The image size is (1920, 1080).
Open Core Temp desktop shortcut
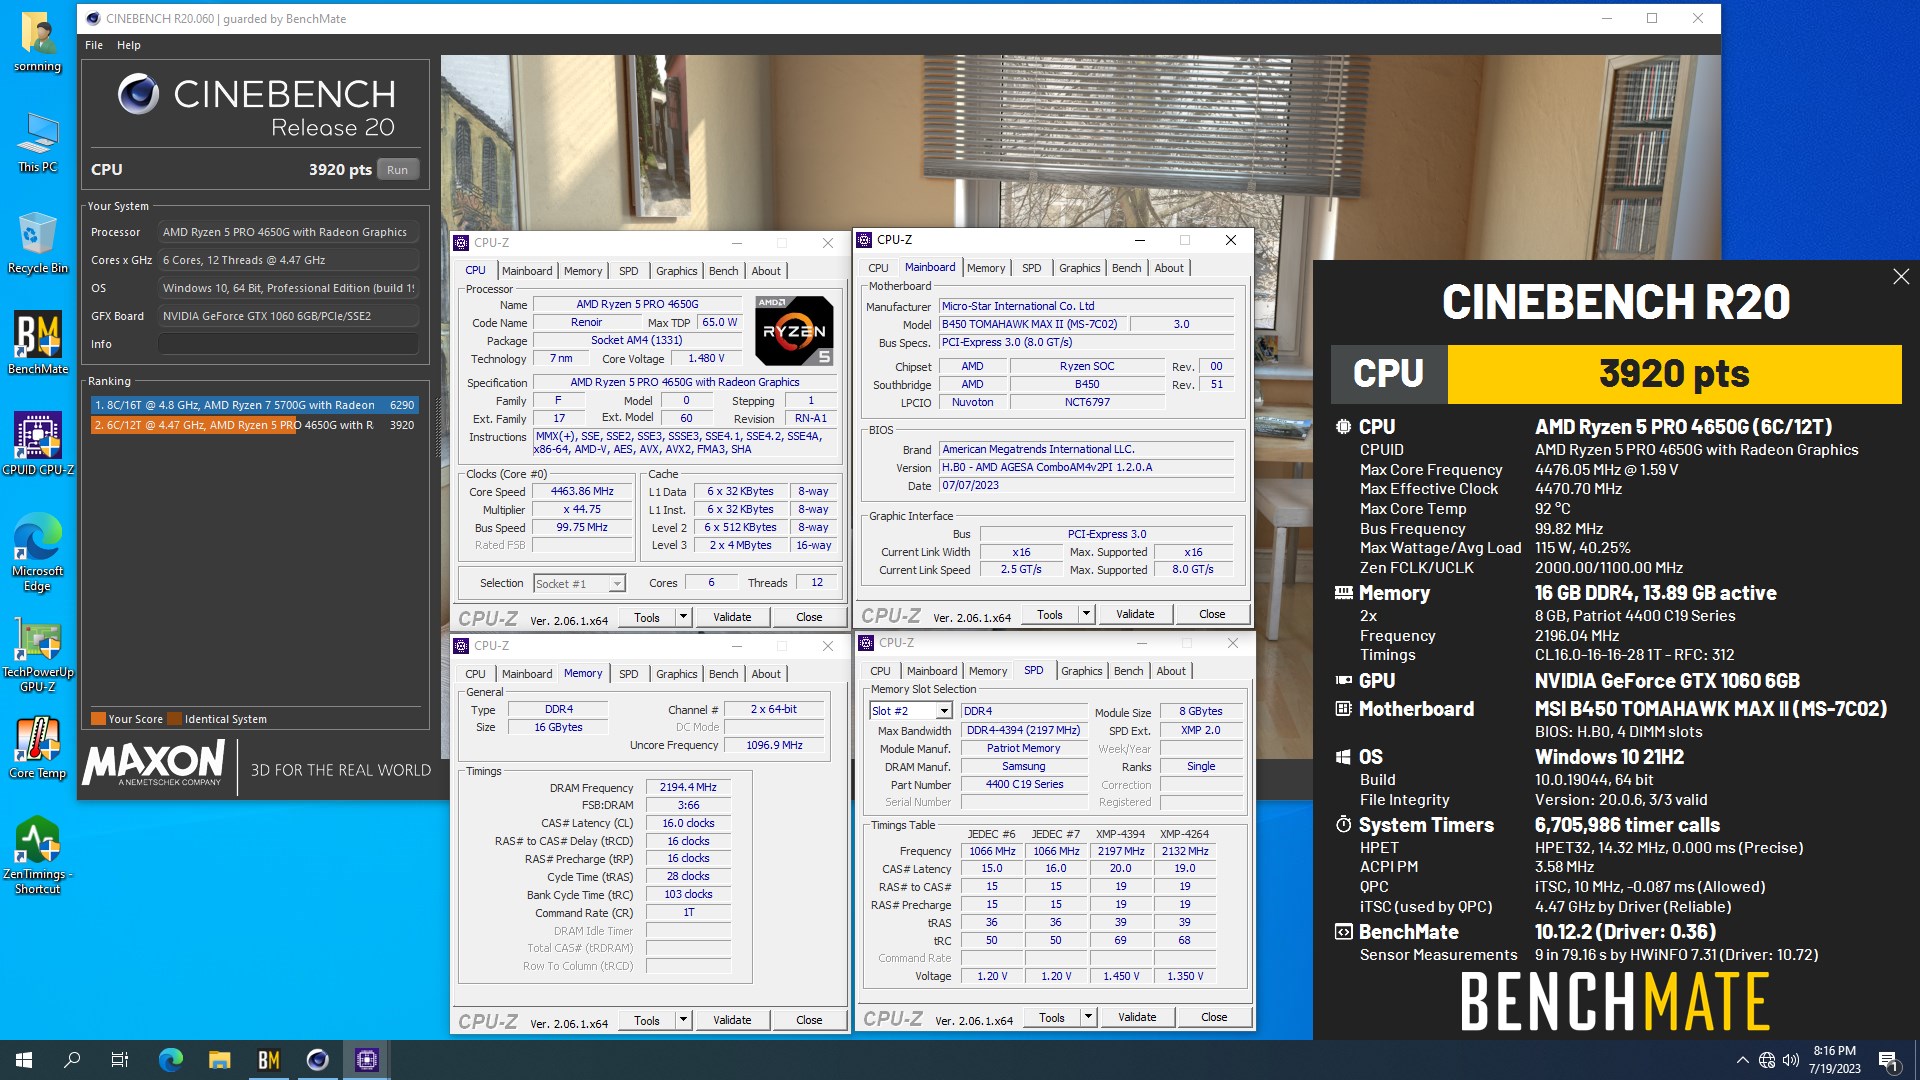(38, 747)
